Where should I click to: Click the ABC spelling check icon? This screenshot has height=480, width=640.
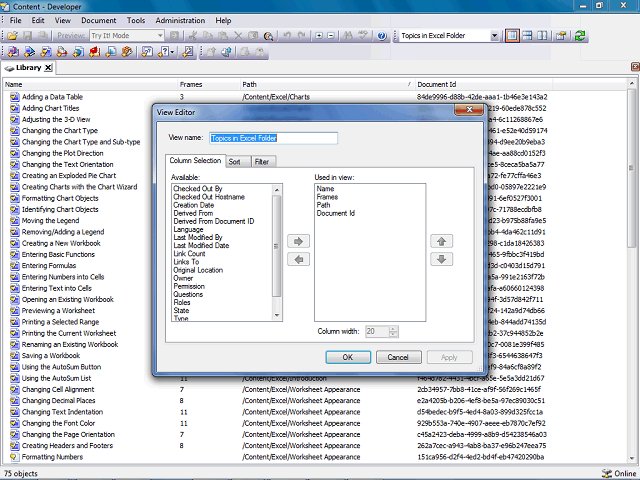[x=362, y=36]
